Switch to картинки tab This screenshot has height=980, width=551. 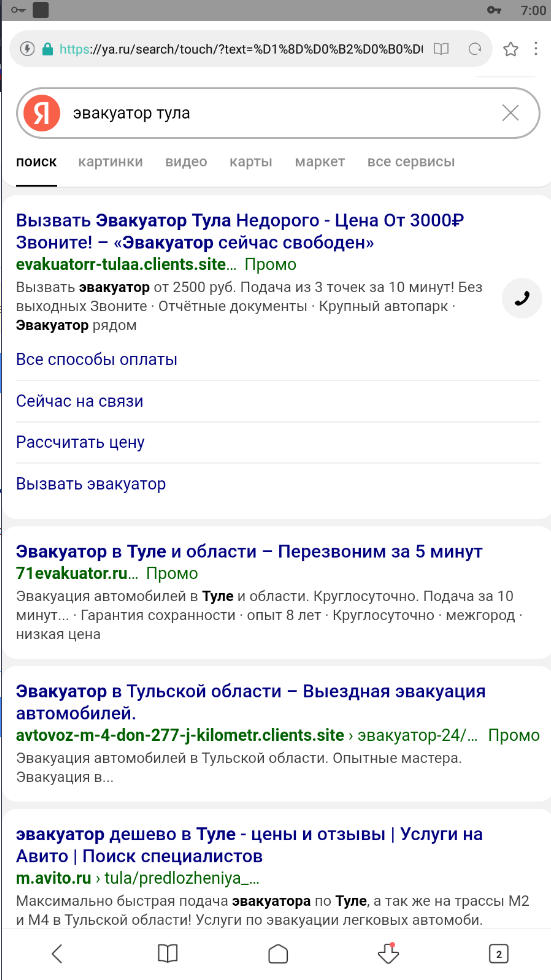[111, 162]
